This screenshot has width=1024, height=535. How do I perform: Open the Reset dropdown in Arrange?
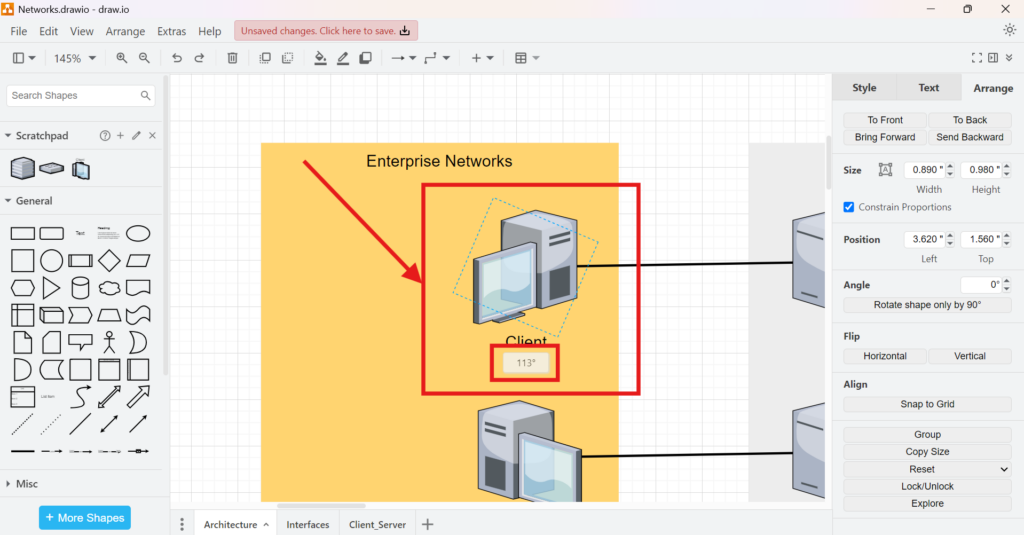point(927,469)
